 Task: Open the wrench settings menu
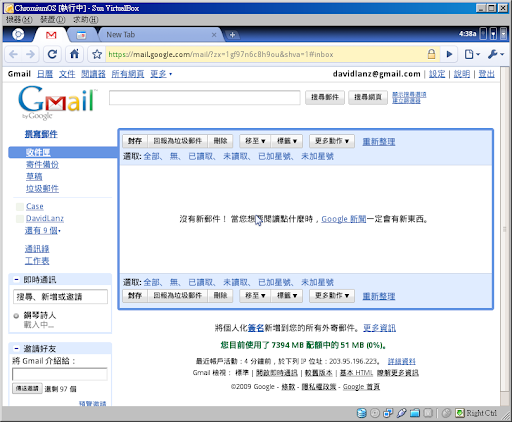[496, 54]
